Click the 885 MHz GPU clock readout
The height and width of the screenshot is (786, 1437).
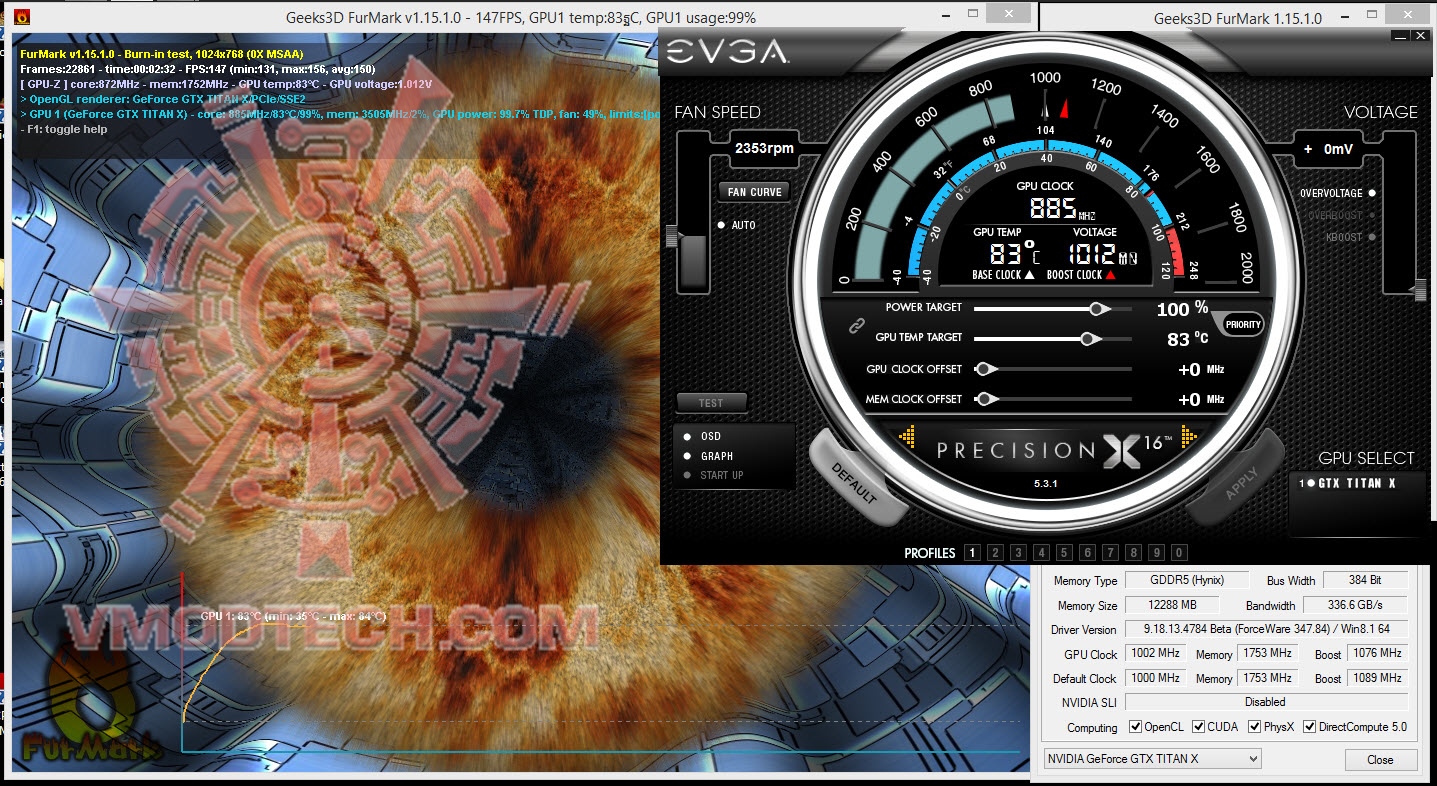point(1062,208)
